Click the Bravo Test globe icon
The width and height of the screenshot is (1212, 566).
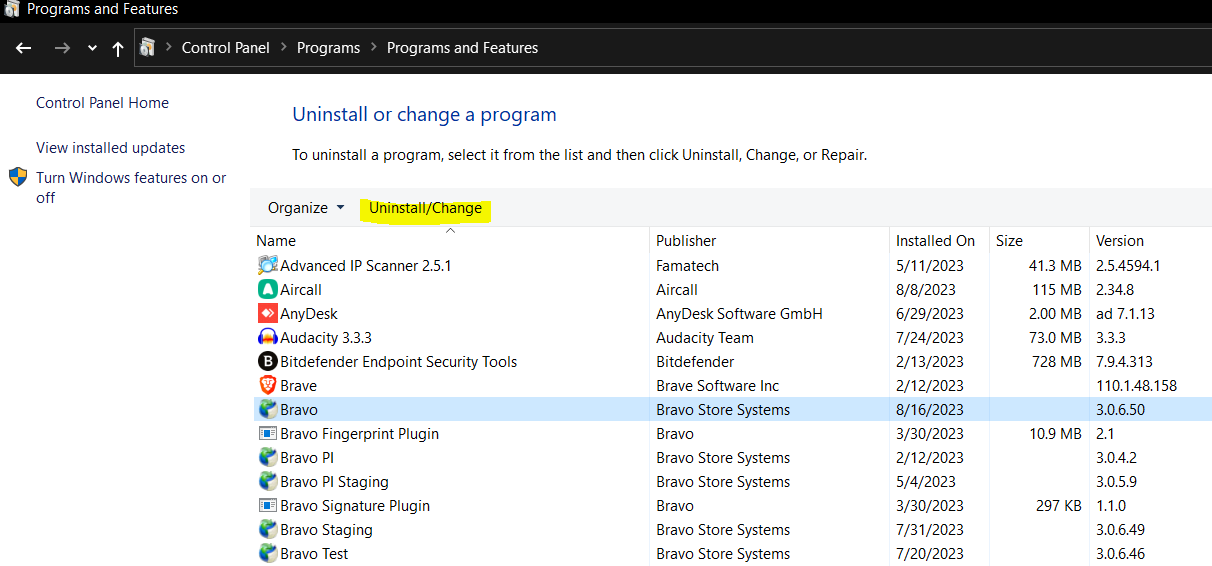[267, 554]
